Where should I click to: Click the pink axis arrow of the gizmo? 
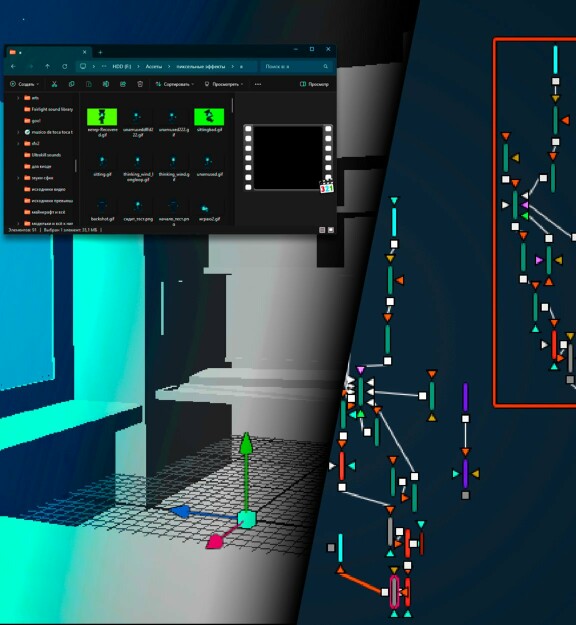(x=215, y=542)
